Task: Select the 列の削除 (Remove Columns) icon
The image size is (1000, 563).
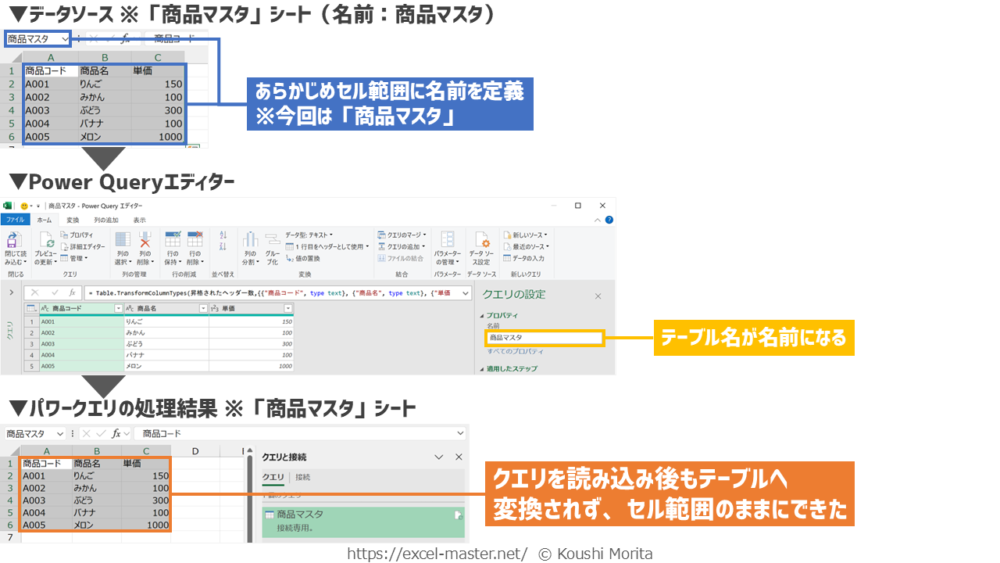Action: [x=145, y=242]
